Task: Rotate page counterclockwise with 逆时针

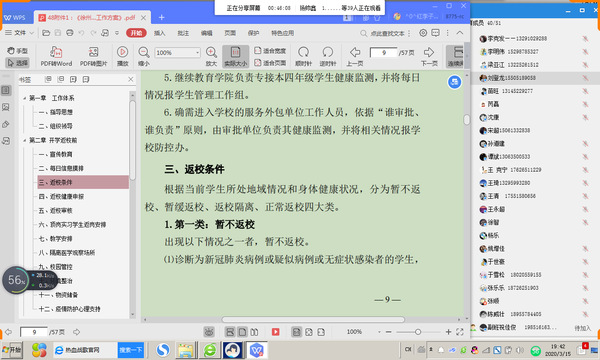Action: click(x=328, y=56)
